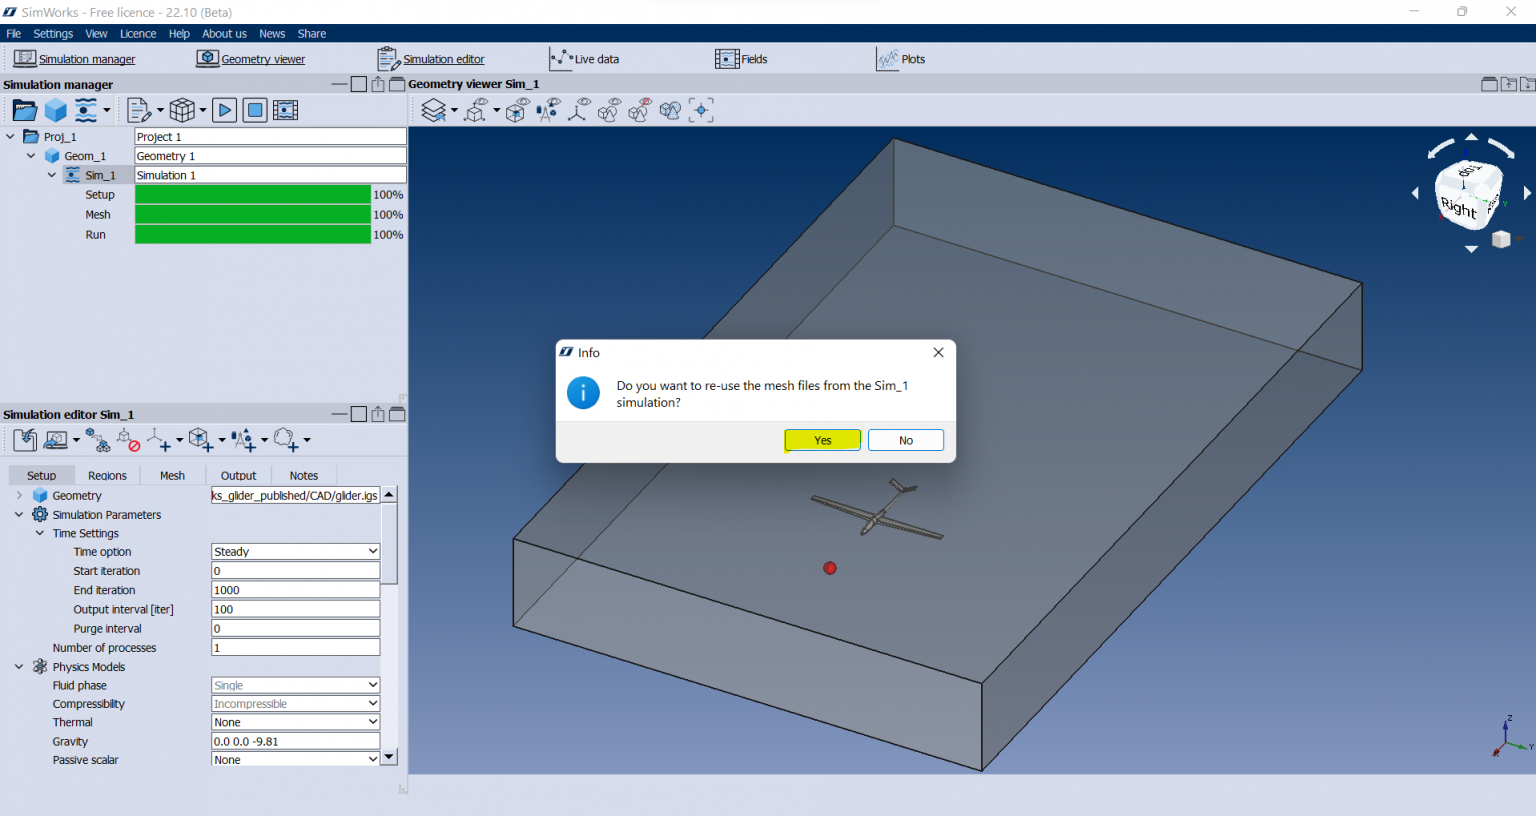The image size is (1536, 816).
Task: Click the layers icon in Geometry viewer
Action: coord(433,110)
